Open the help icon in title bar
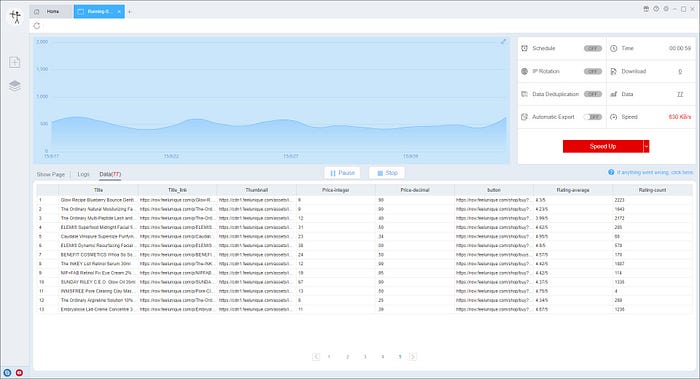This screenshot has height=379, width=700. coord(656,9)
